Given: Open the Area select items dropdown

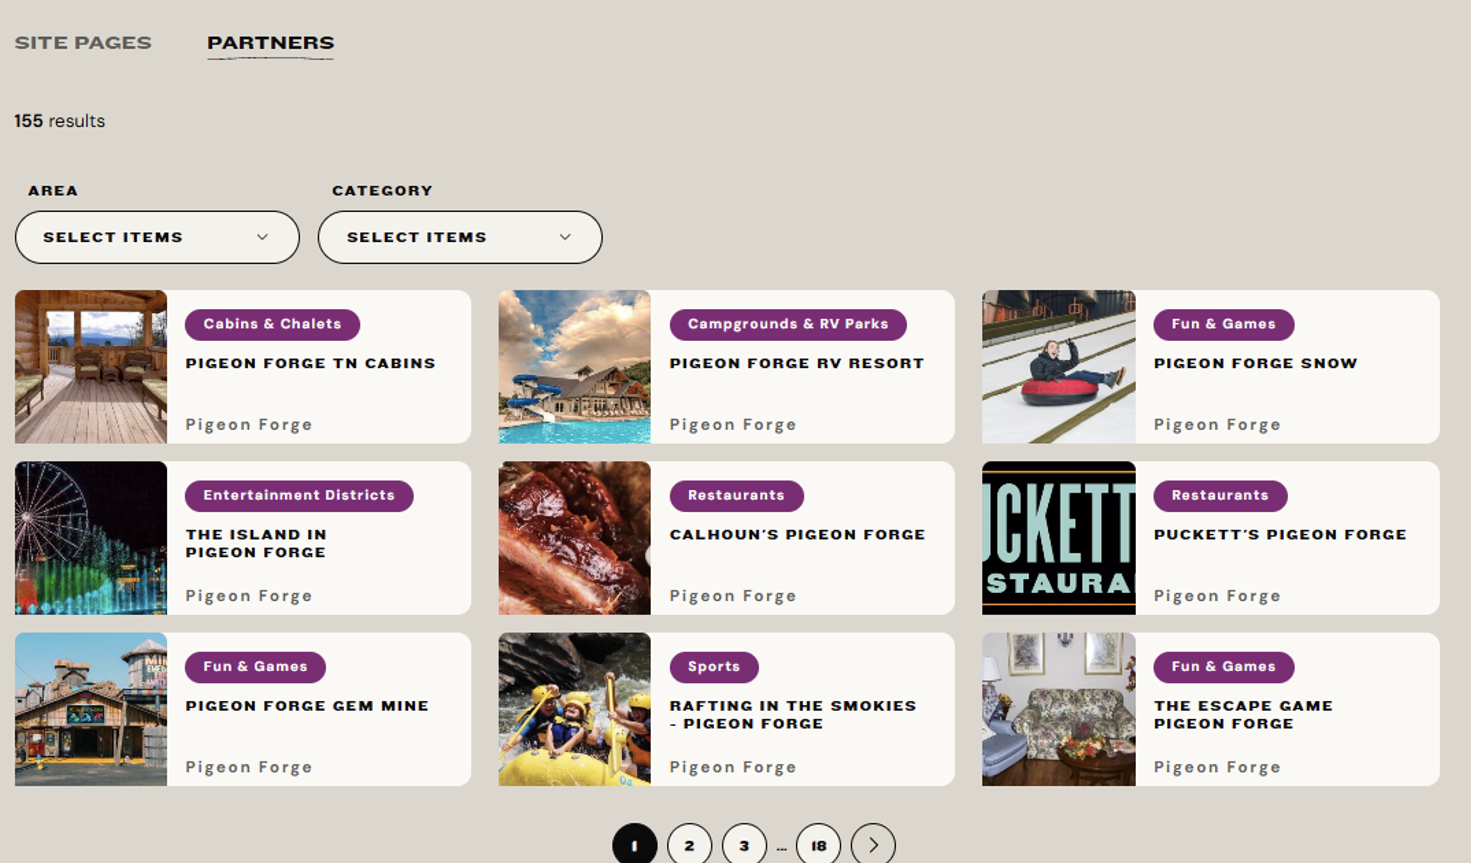Looking at the screenshot, I should point(157,237).
